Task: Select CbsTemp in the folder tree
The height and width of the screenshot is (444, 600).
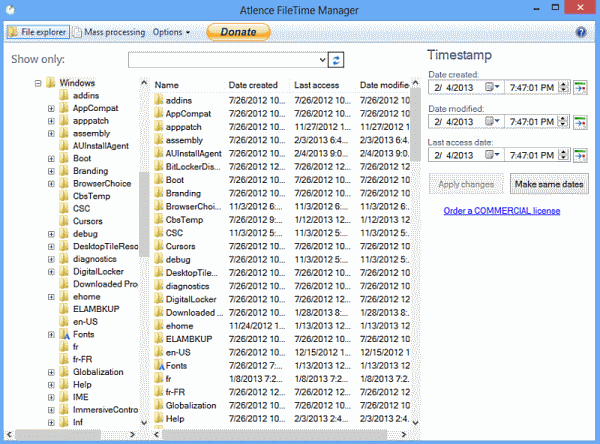Action: point(91,196)
